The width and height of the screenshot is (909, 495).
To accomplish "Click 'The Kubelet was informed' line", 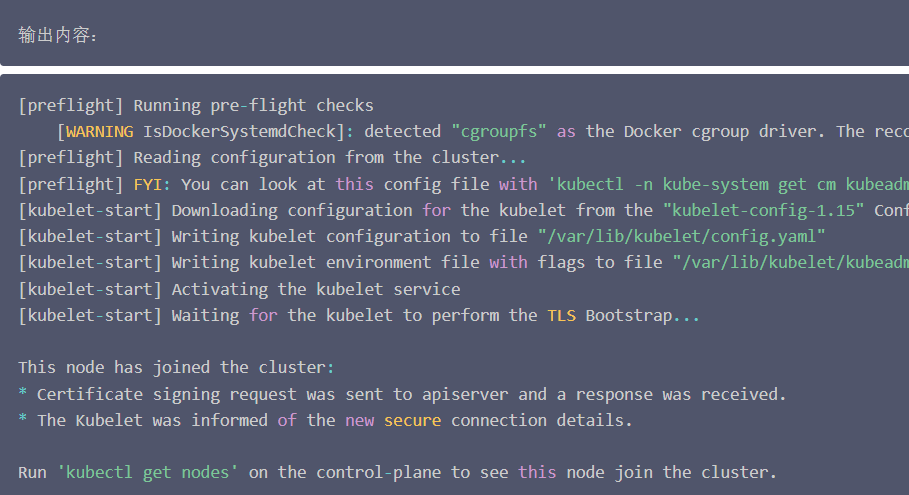I will [325, 421].
